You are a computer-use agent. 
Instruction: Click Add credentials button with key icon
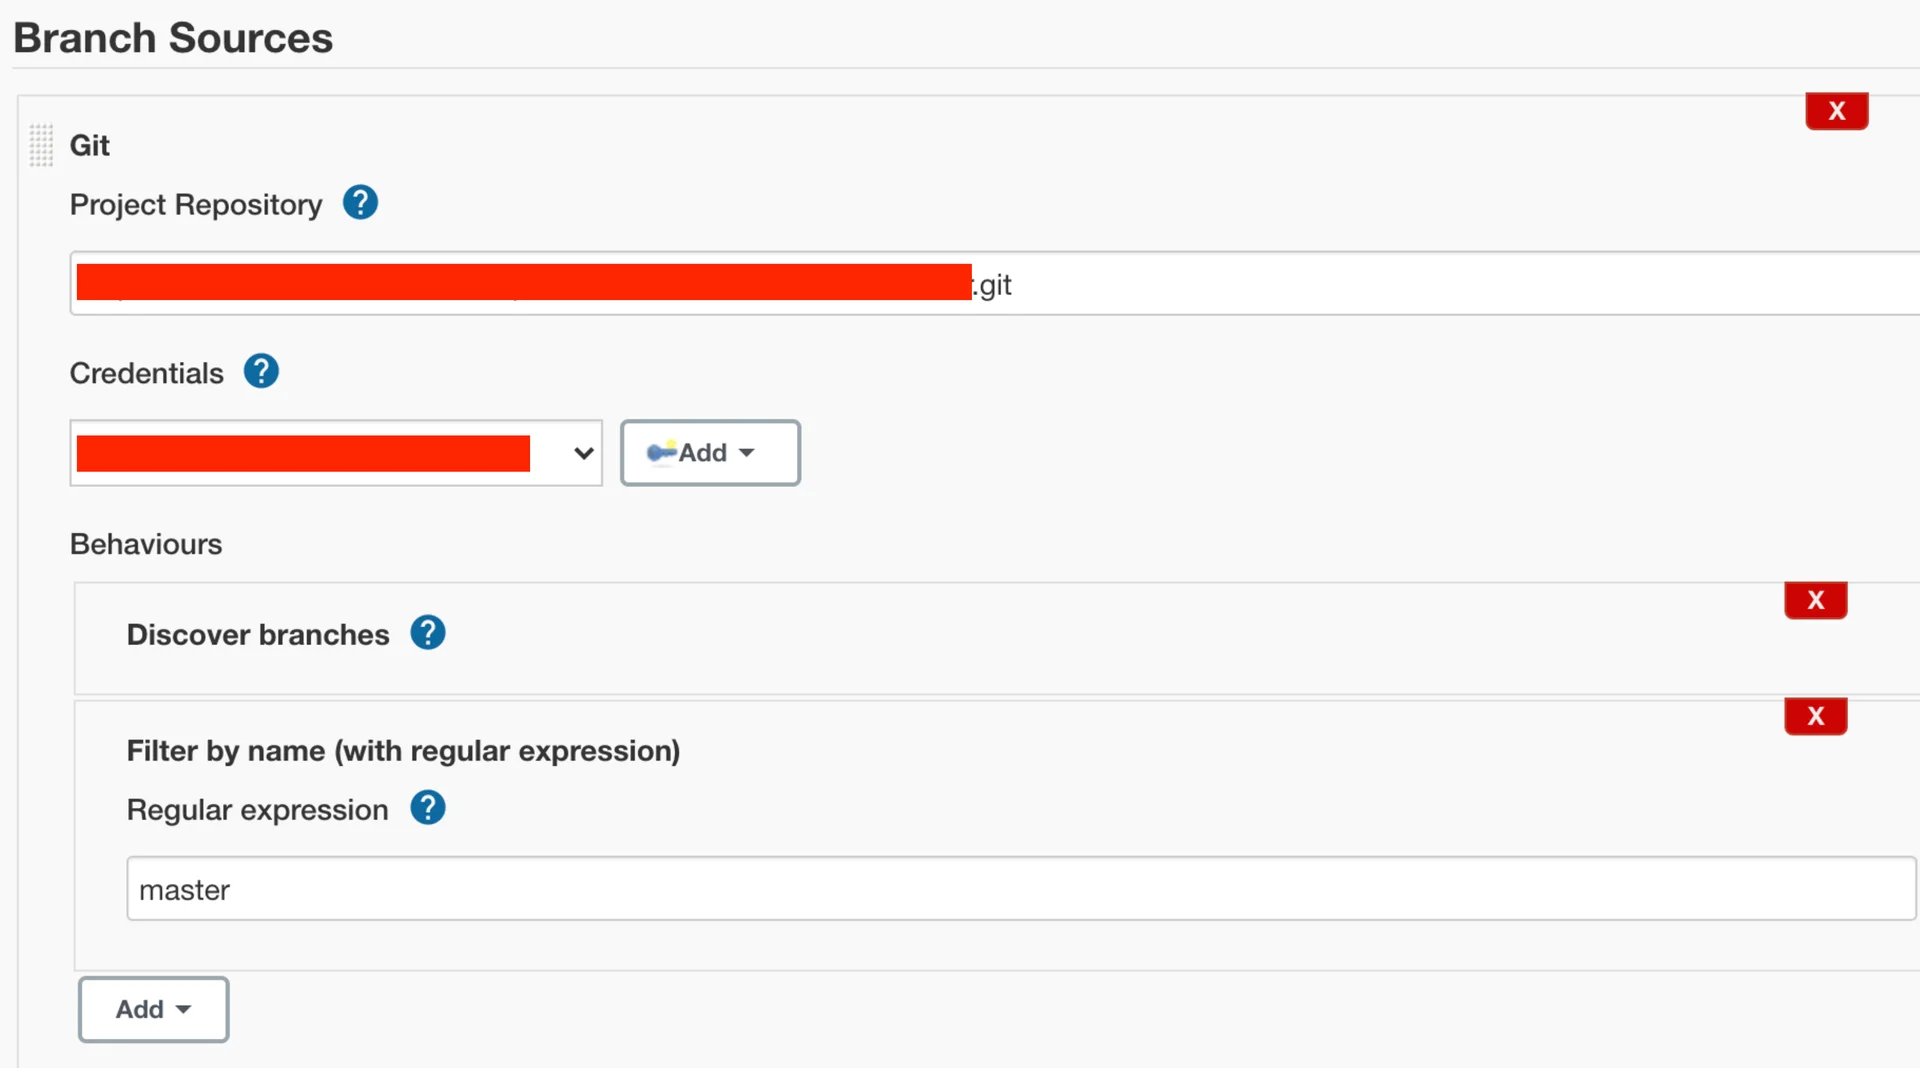(710, 453)
